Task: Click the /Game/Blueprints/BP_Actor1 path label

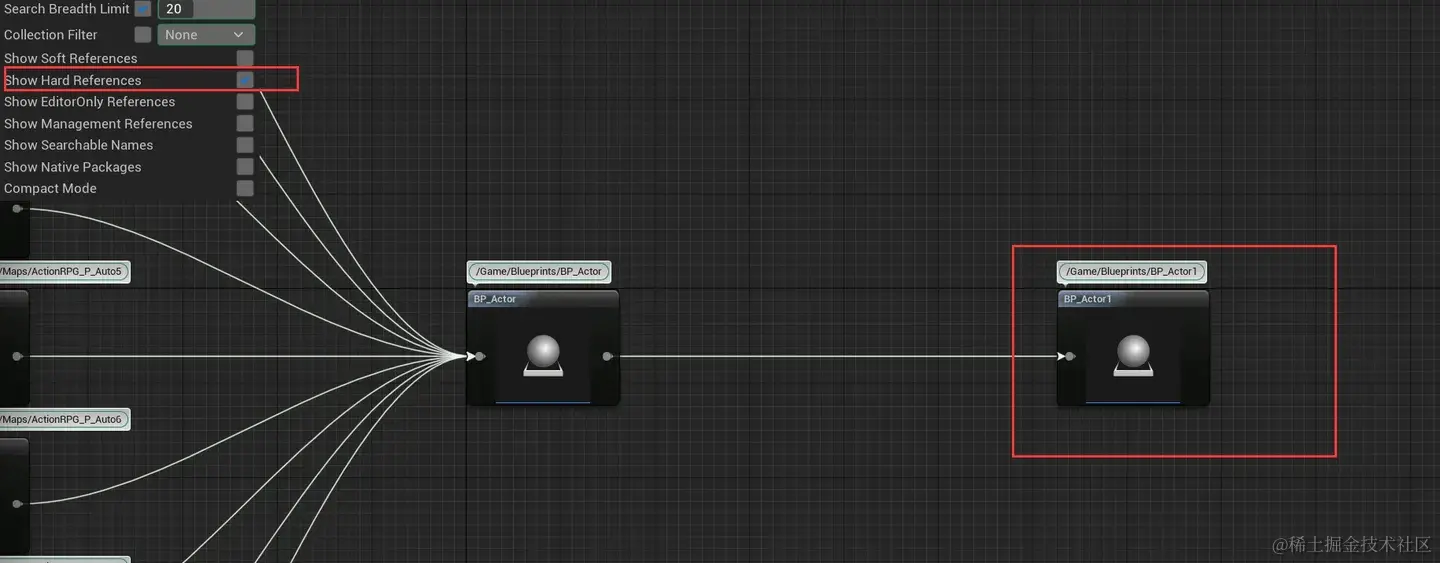Action: coord(1132,271)
